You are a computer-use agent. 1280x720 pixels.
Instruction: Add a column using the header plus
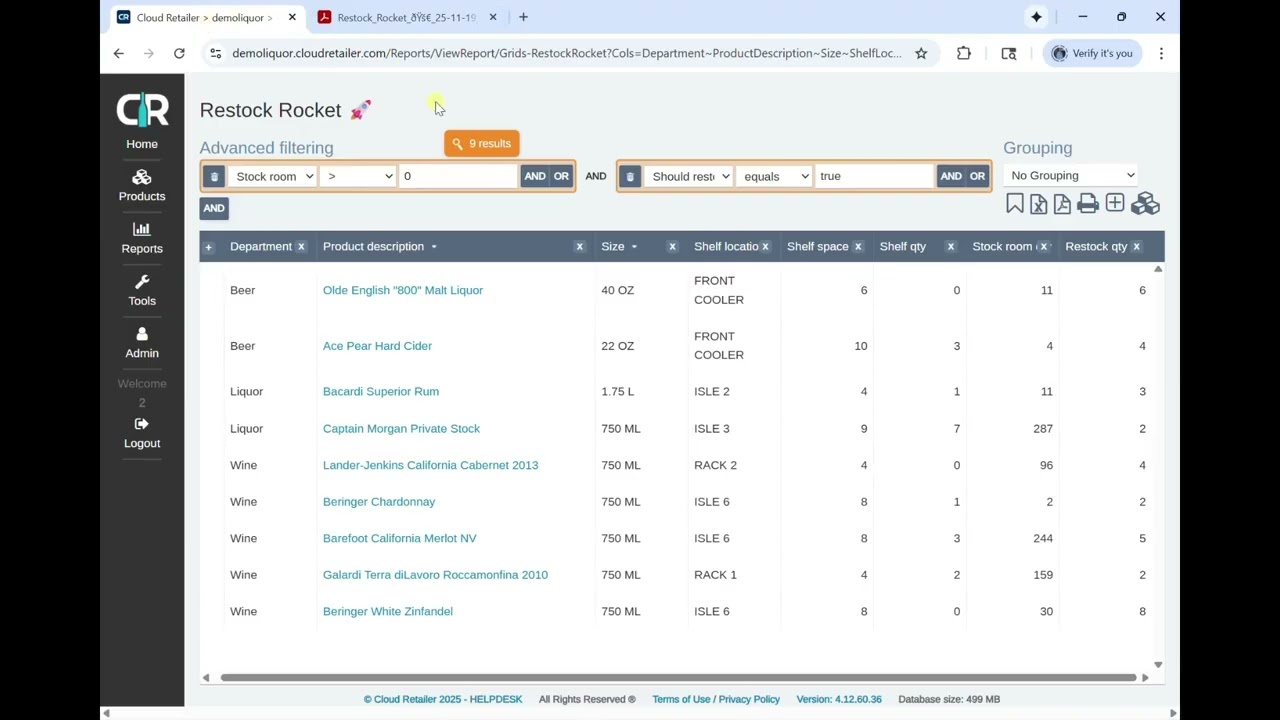tap(209, 247)
